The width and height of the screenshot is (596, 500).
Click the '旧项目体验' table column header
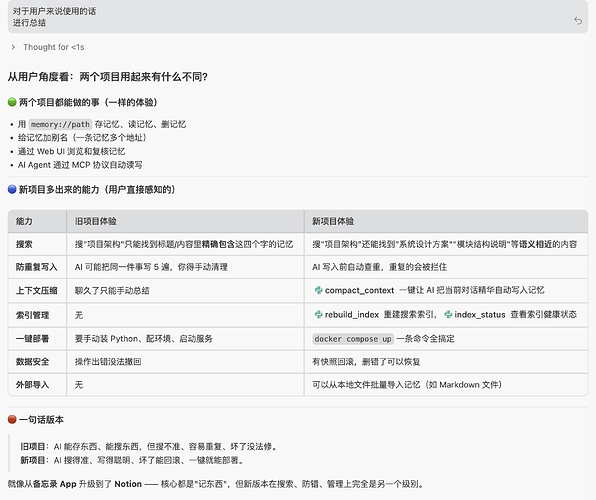[x=95, y=221]
